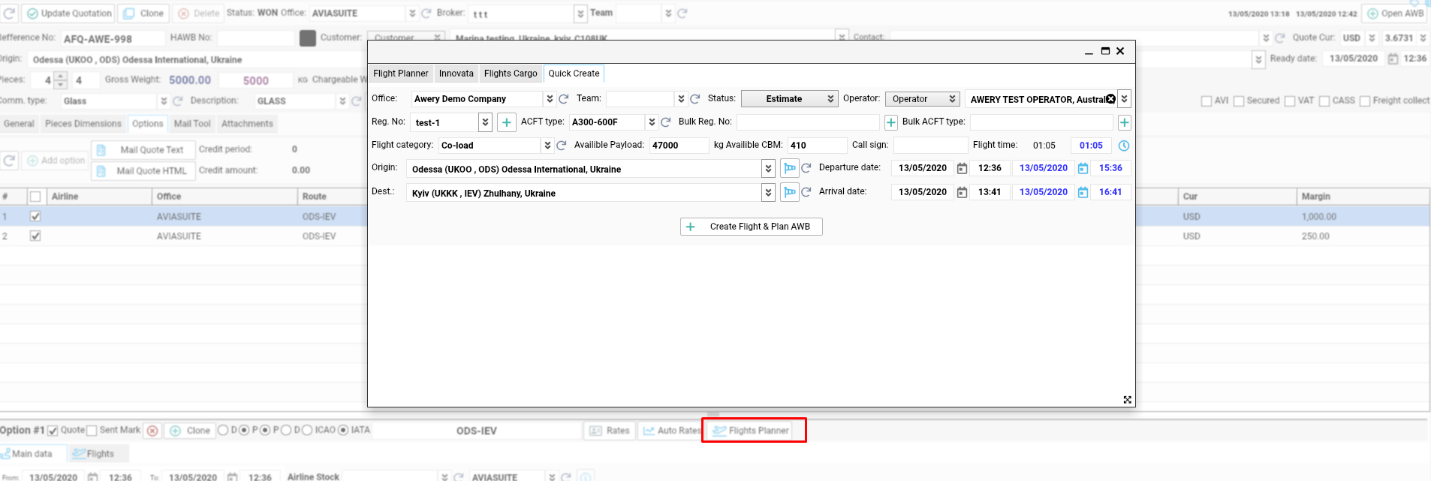The width and height of the screenshot is (1431, 481).
Task: Toggle checkbox in options row 2
Action: tap(36, 236)
